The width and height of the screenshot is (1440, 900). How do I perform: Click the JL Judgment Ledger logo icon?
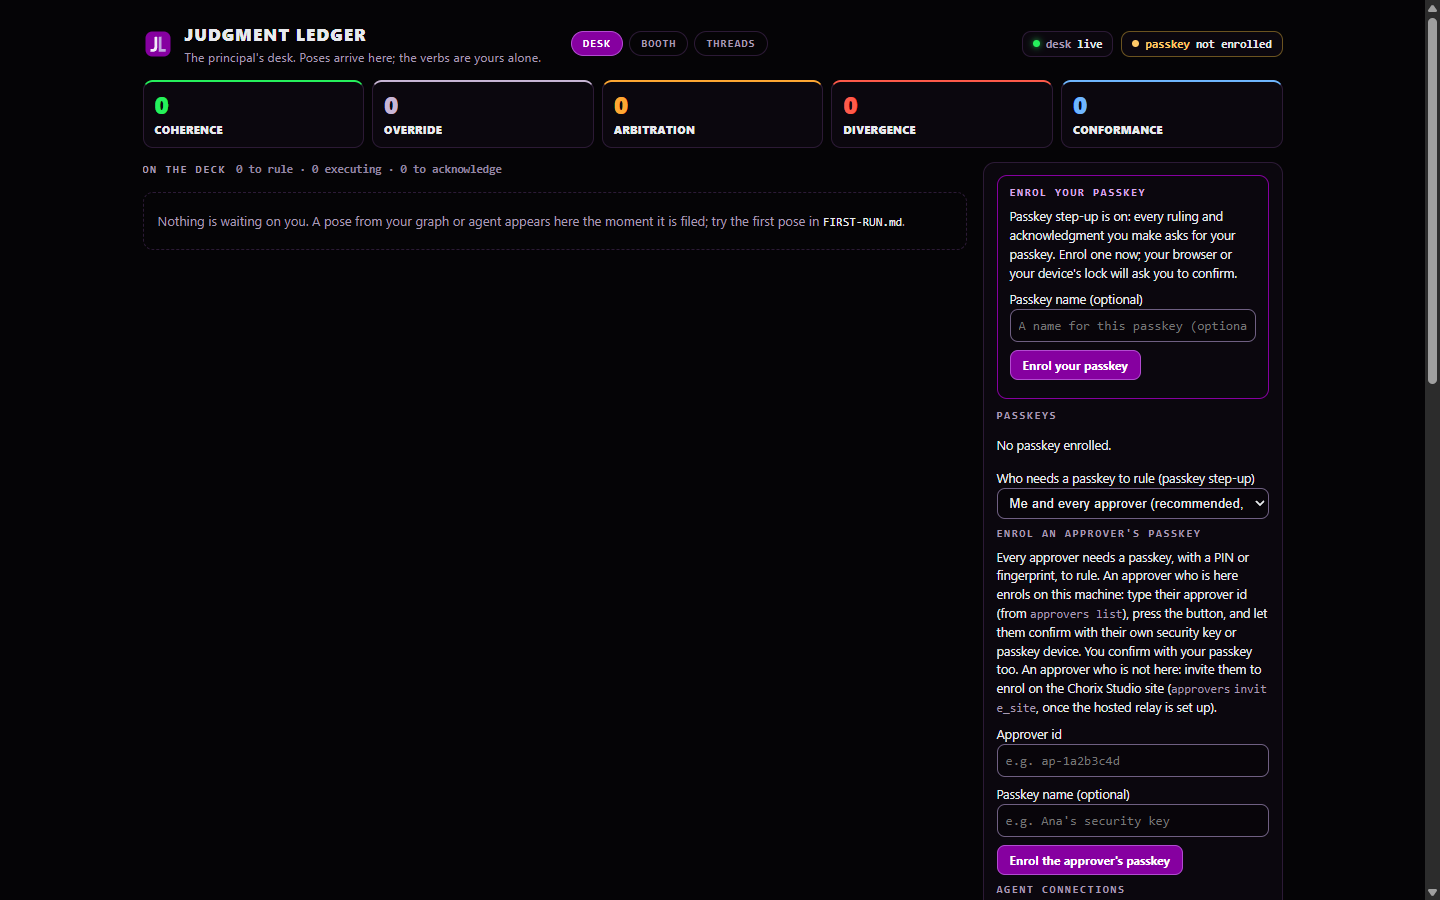[158, 44]
